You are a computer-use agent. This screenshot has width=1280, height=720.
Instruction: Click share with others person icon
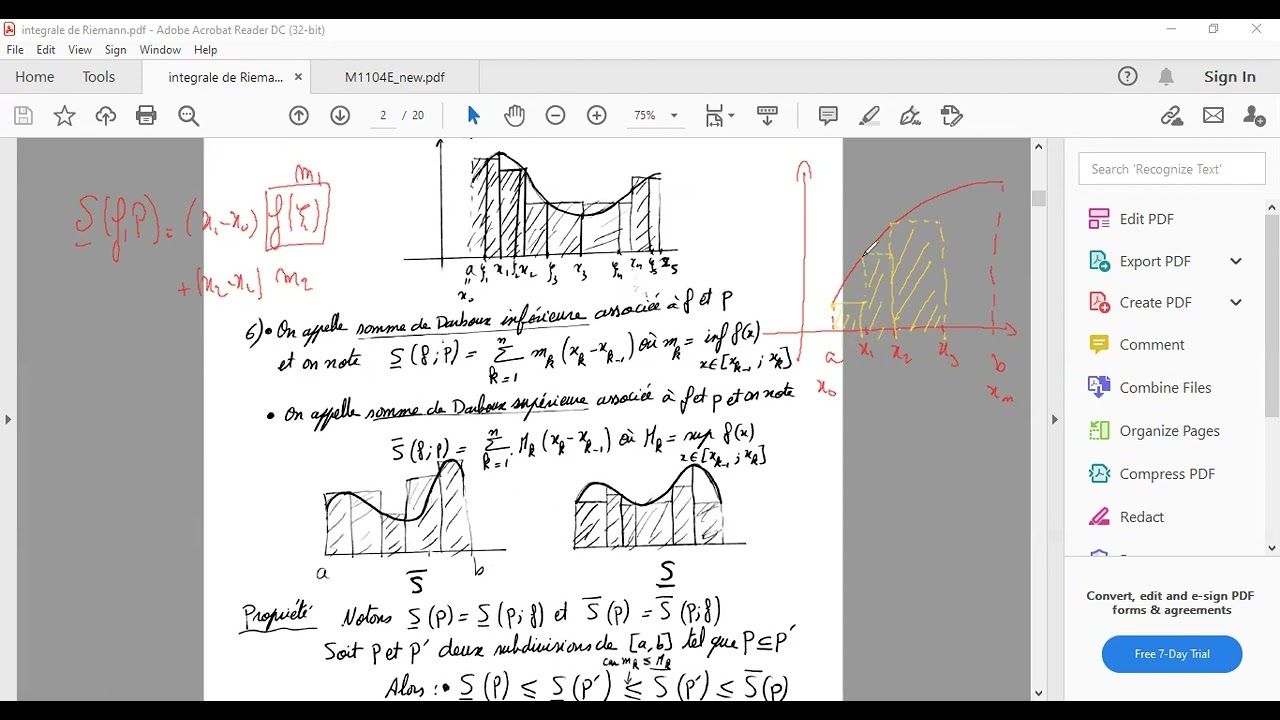1254,116
